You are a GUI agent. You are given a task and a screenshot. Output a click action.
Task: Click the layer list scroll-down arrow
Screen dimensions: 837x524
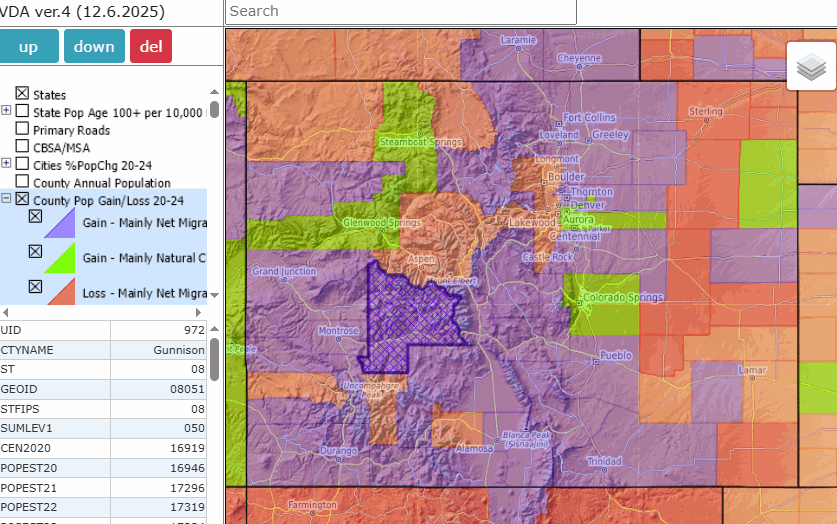[214, 296]
